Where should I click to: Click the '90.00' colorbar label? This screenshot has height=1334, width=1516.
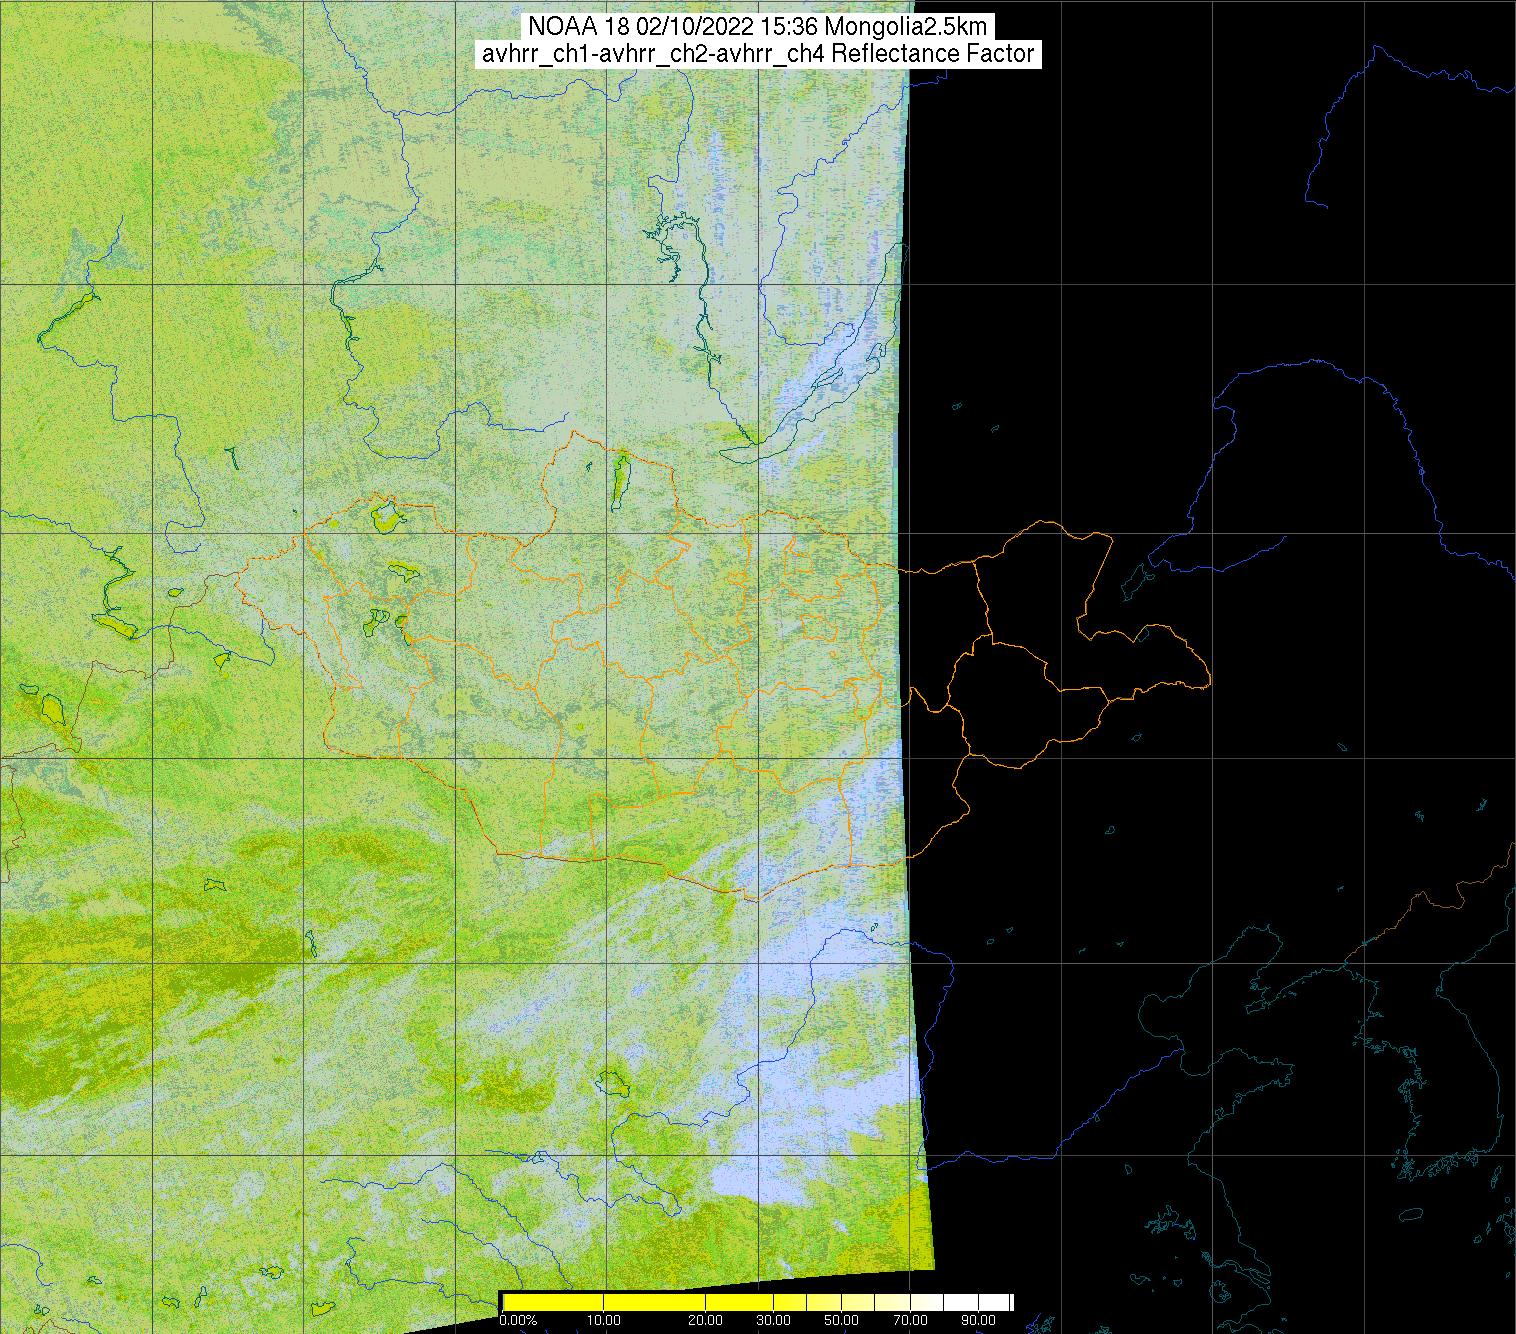(977, 1321)
